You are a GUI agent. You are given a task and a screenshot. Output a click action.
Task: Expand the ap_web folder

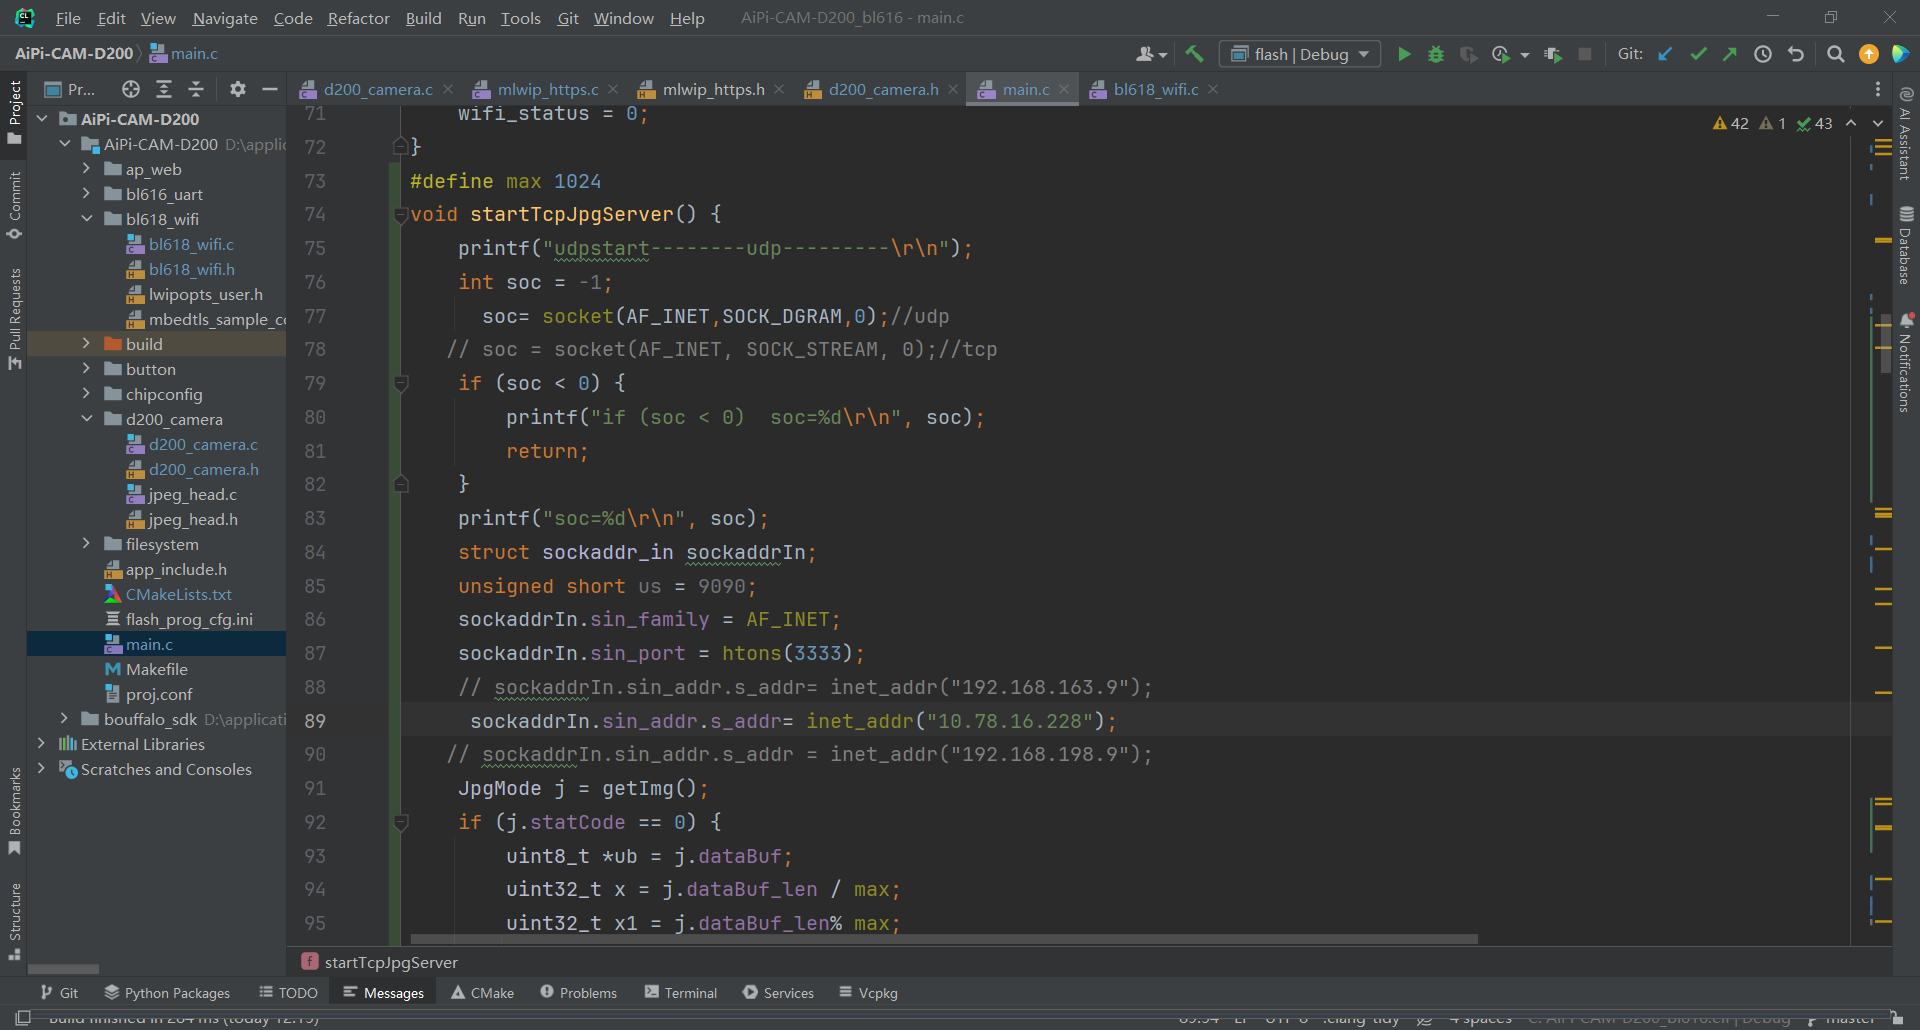point(86,169)
